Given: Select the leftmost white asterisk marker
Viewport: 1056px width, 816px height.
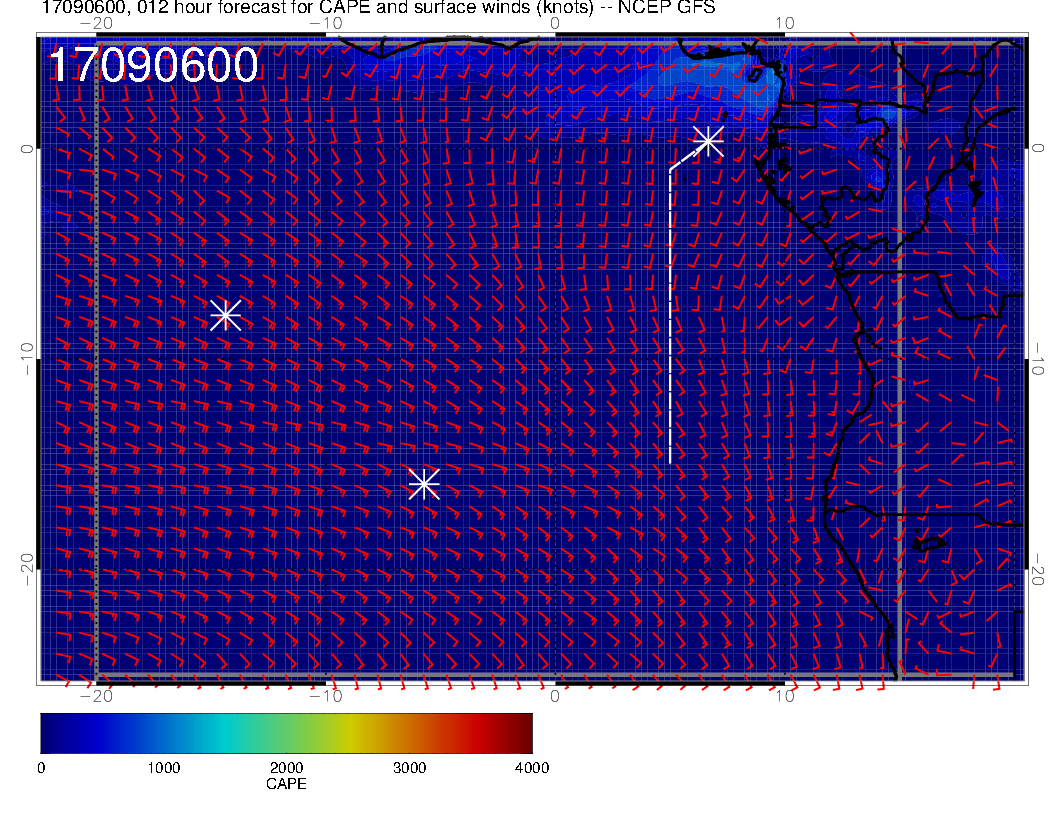Looking at the screenshot, I should coord(225,314).
